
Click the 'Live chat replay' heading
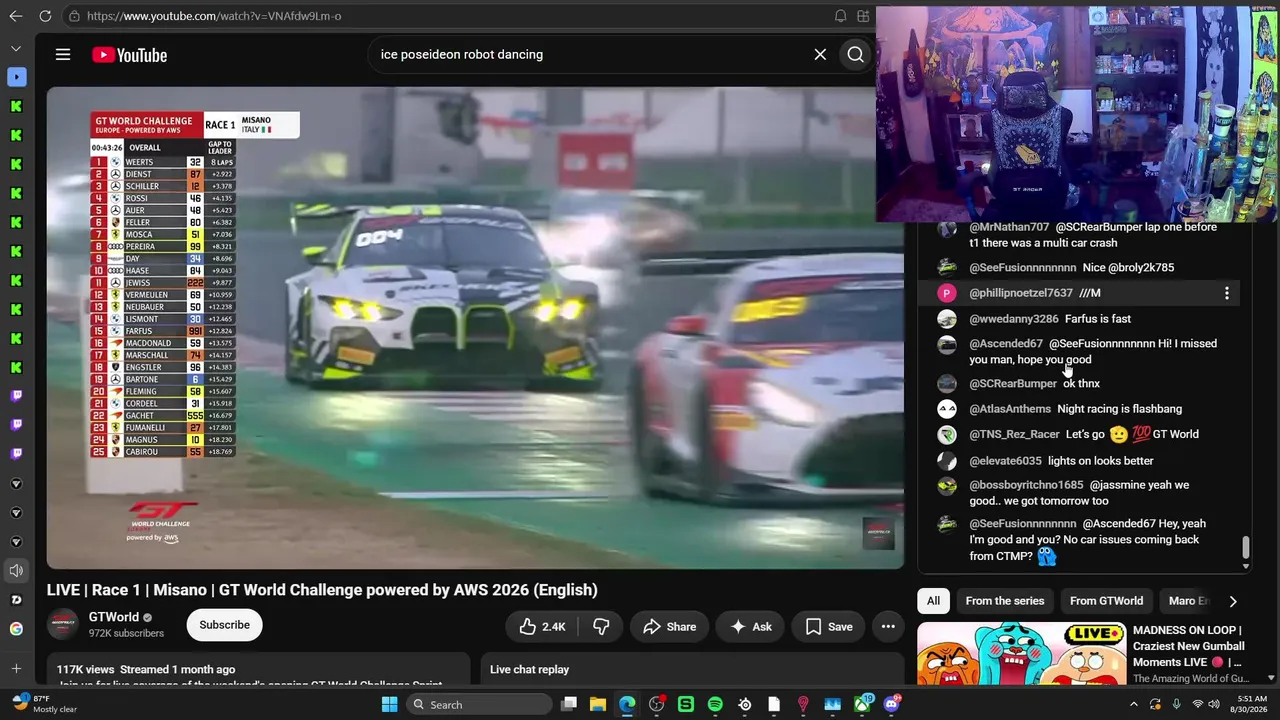click(x=529, y=669)
